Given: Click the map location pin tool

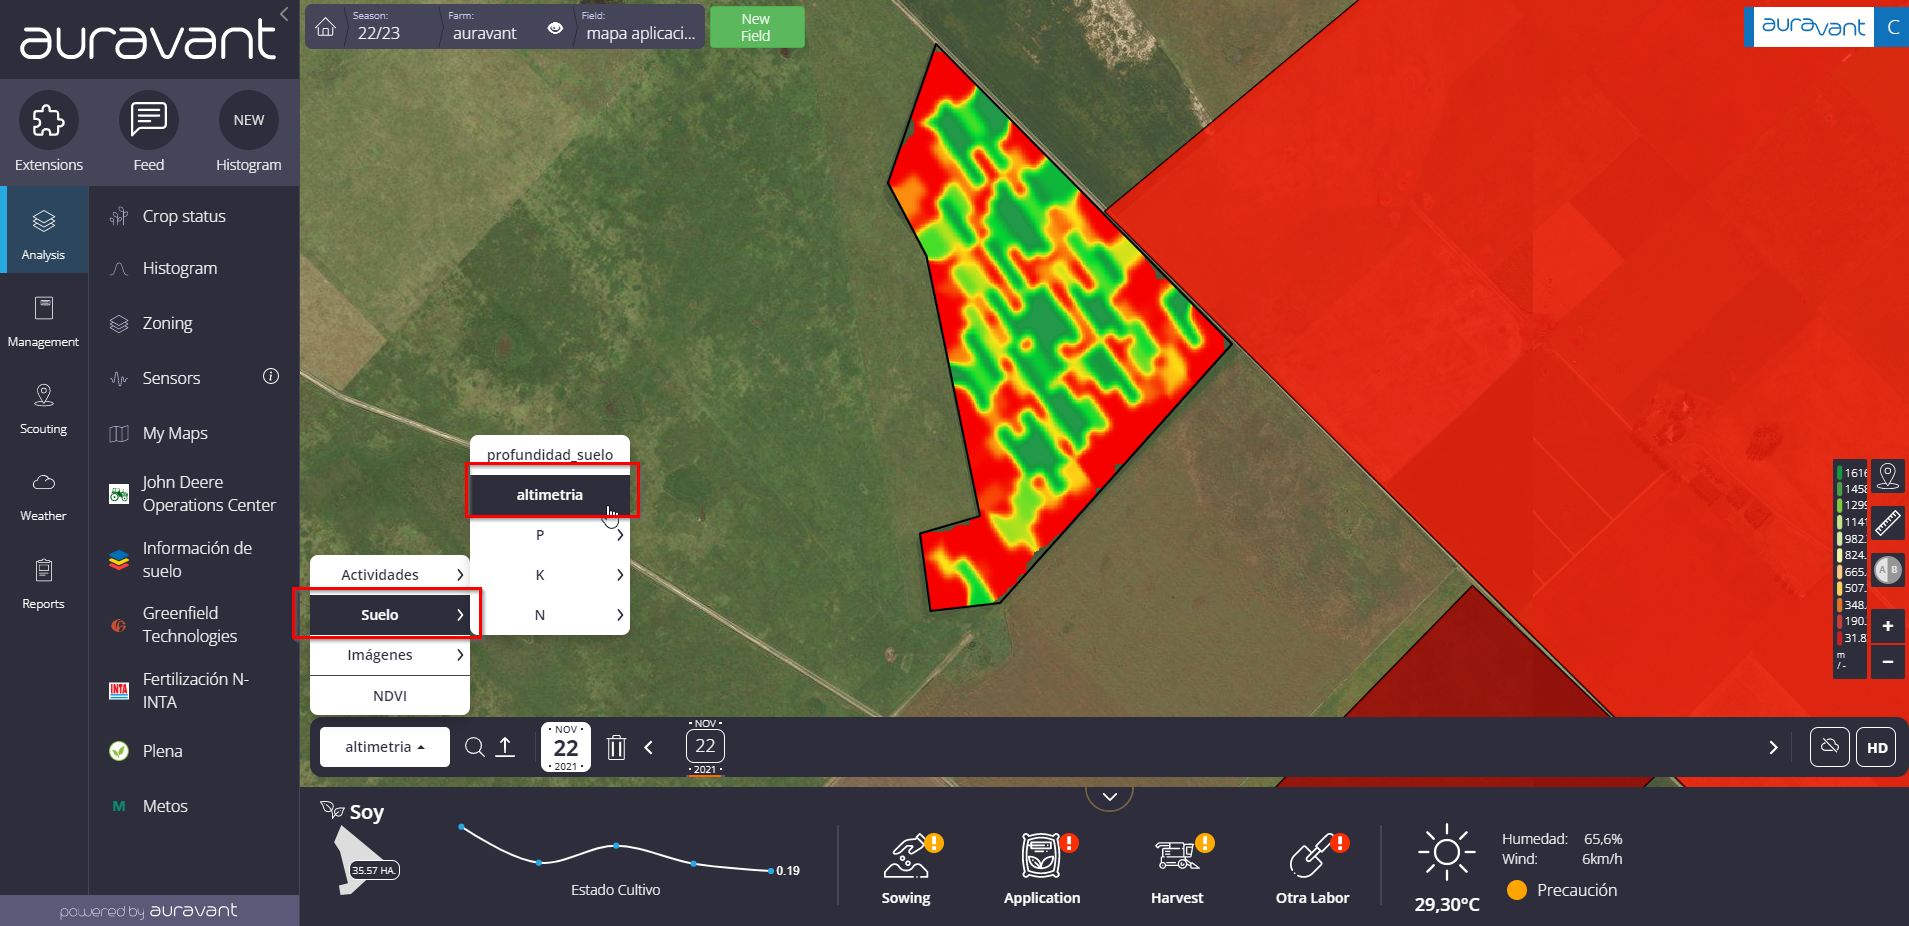Looking at the screenshot, I should (x=1887, y=476).
